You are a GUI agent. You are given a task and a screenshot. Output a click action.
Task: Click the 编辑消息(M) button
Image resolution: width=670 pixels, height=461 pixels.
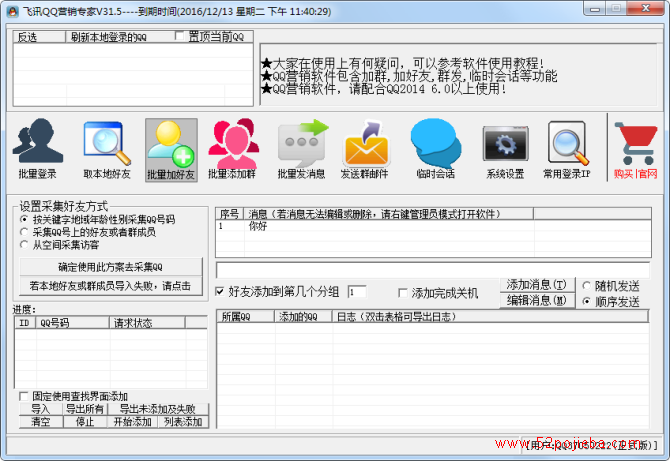tap(537, 300)
